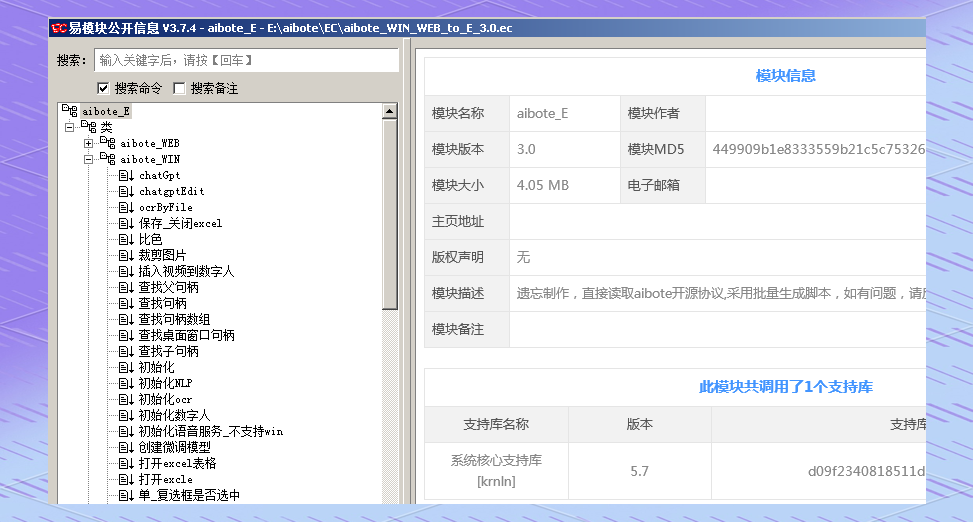Click the module size value 4.05 MB
The height and width of the screenshot is (522, 973).
543,186
